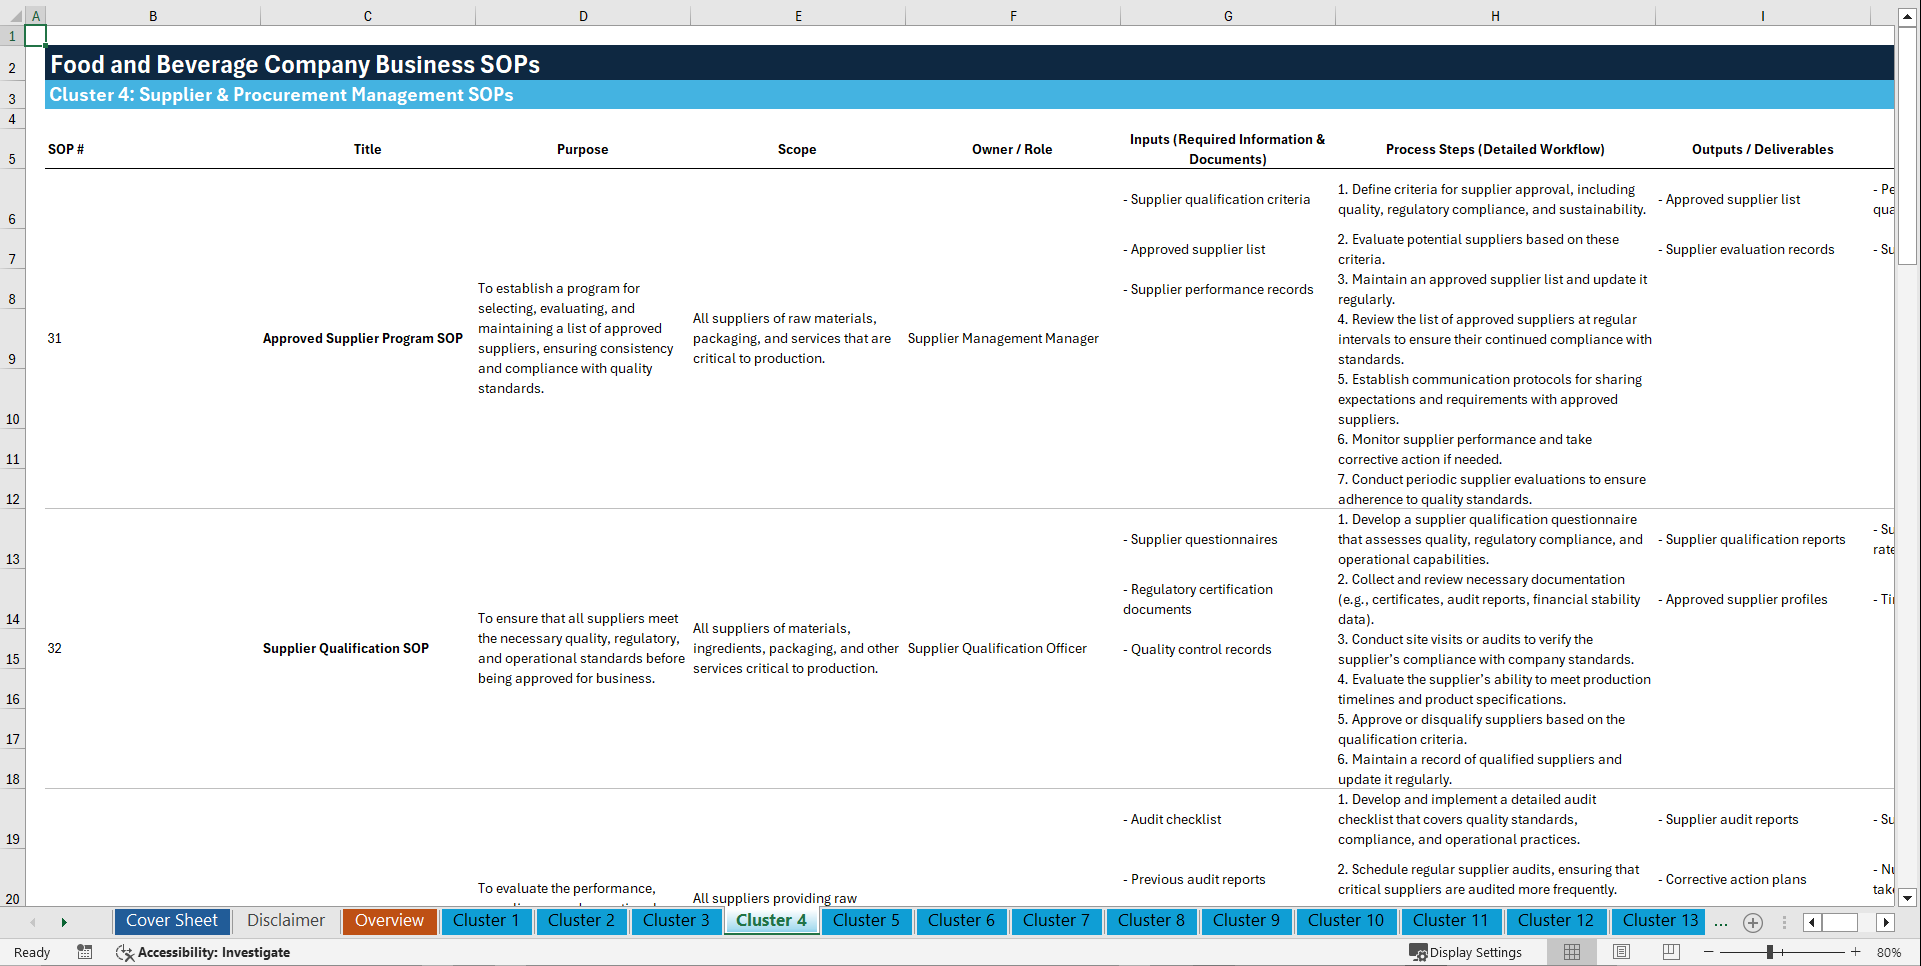Open the Cover Sheet worksheet
The image size is (1921, 966).
point(171,921)
